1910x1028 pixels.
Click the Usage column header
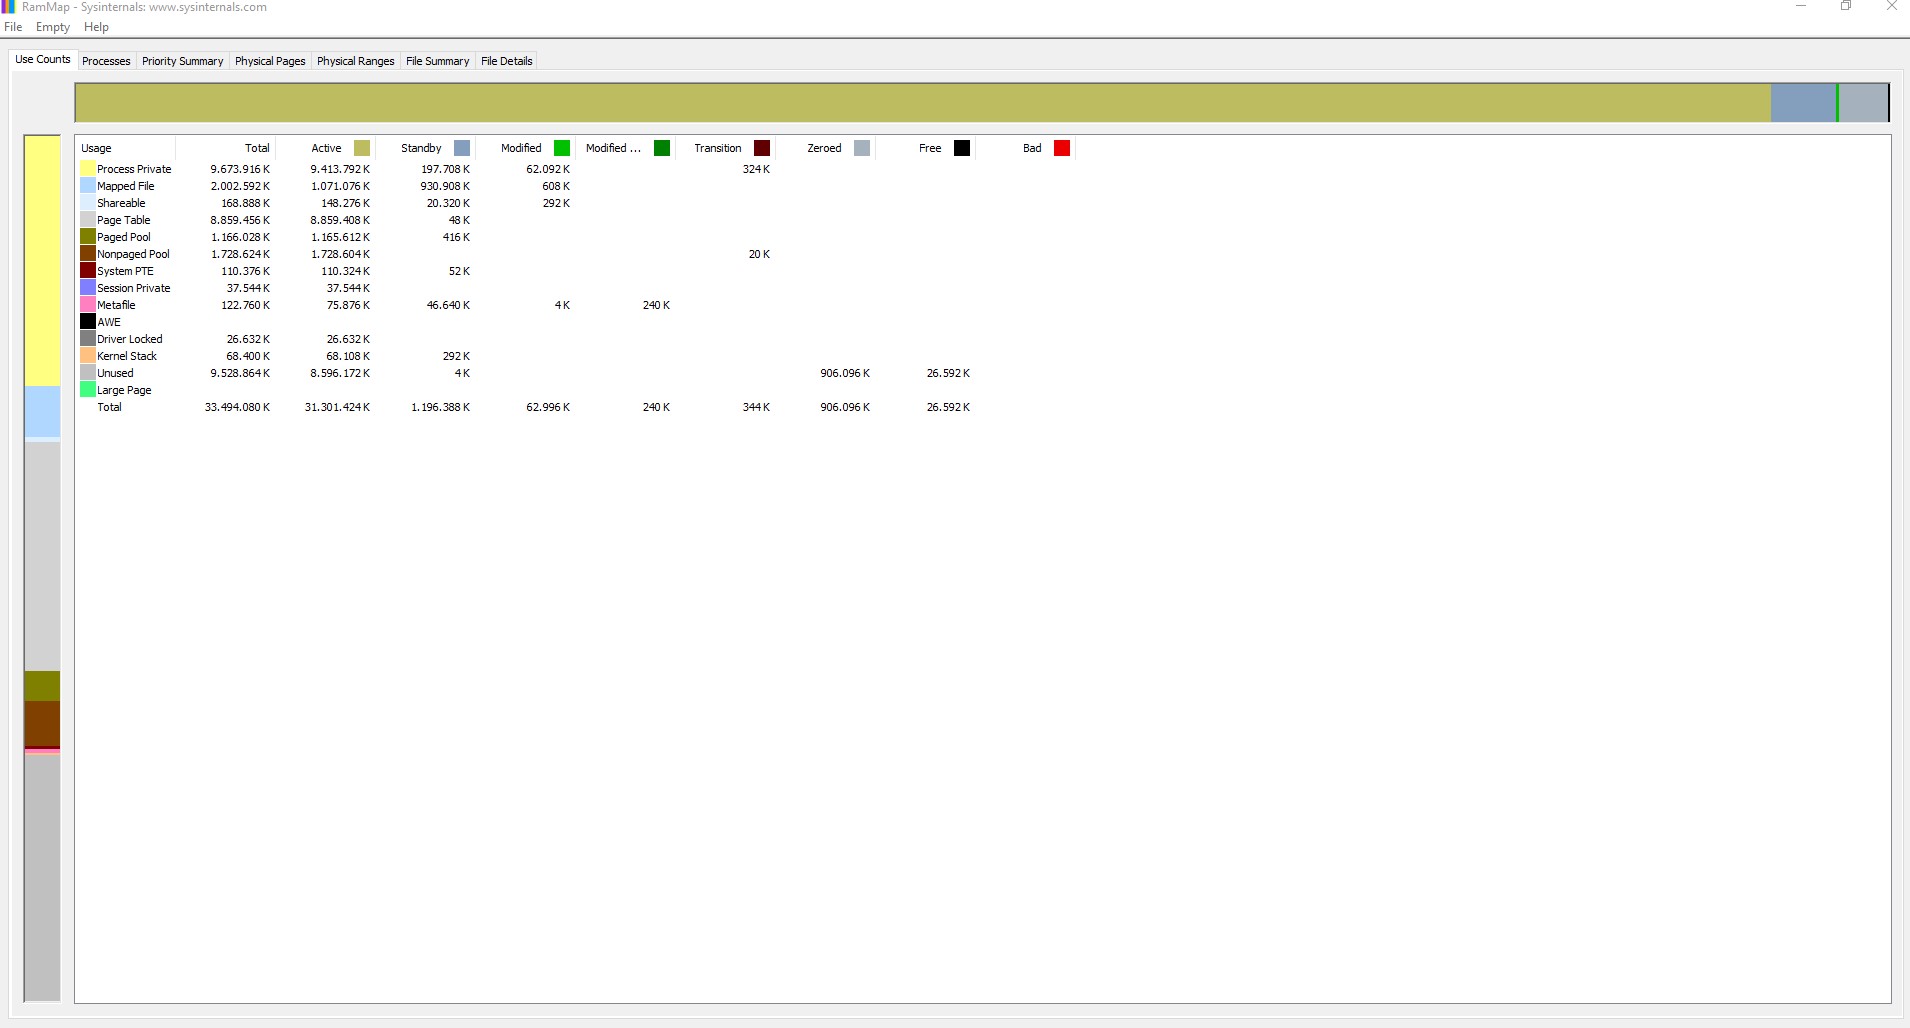[x=125, y=148]
